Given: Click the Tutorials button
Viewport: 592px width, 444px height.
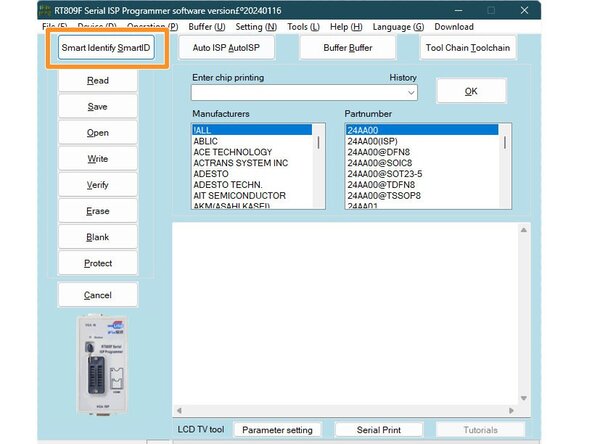Looking at the screenshot, I should point(480,430).
